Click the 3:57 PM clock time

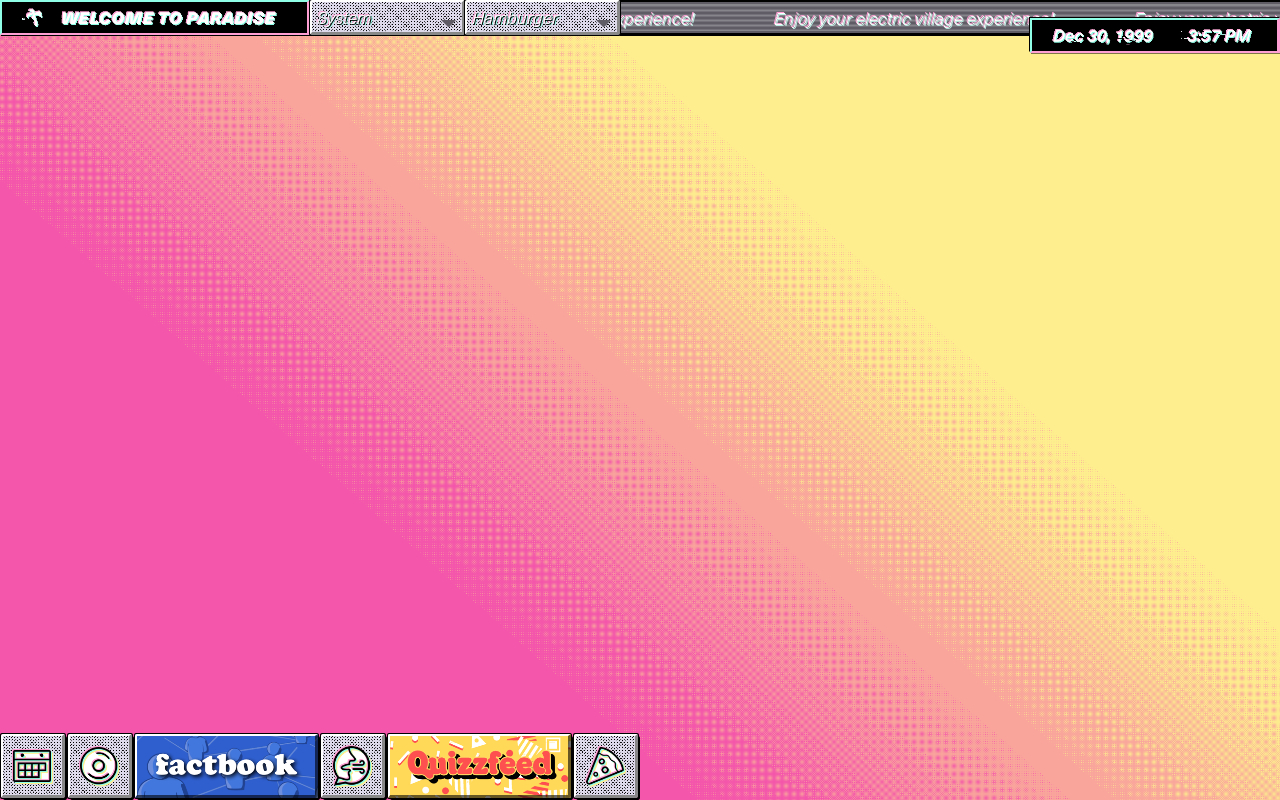point(1218,36)
